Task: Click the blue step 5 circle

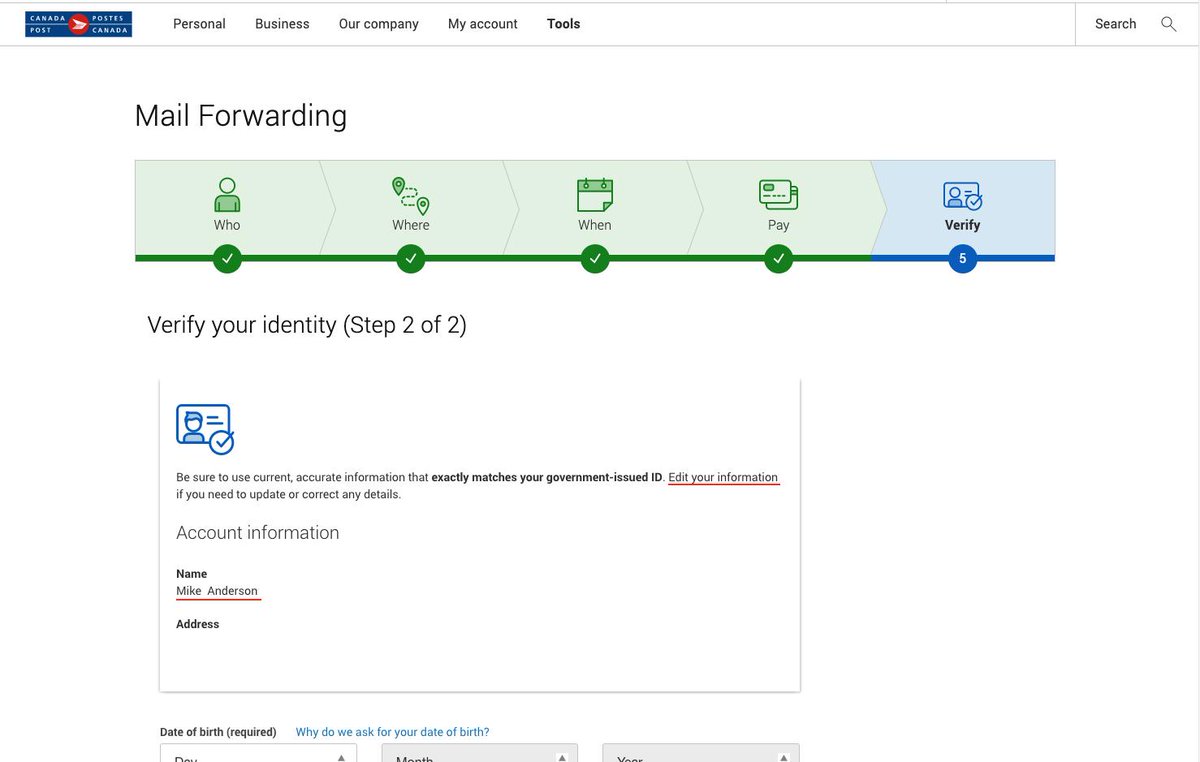Action: click(962, 259)
